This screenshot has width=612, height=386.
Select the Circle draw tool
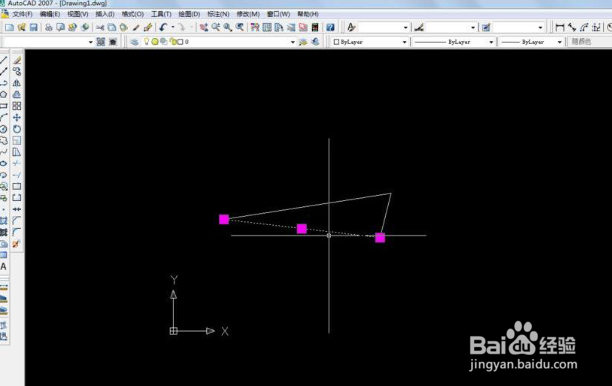4,129
